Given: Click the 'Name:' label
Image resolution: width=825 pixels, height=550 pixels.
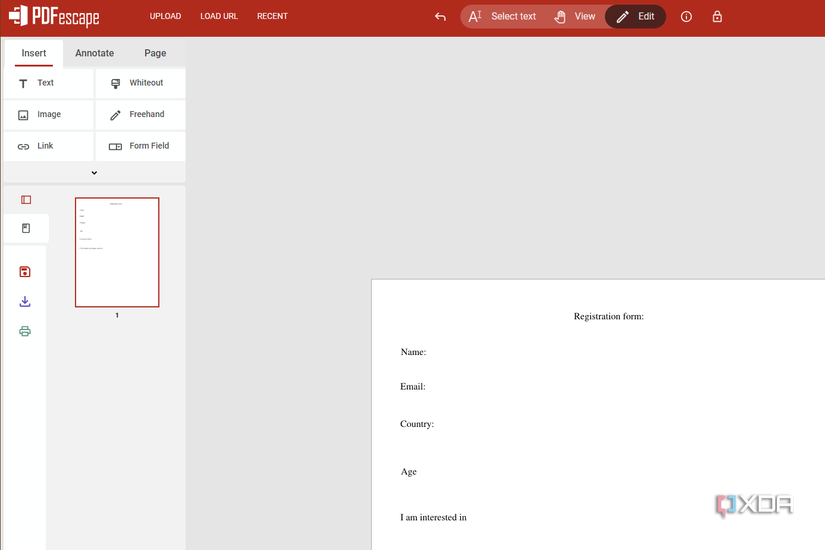Looking at the screenshot, I should [x=413, y=352].
